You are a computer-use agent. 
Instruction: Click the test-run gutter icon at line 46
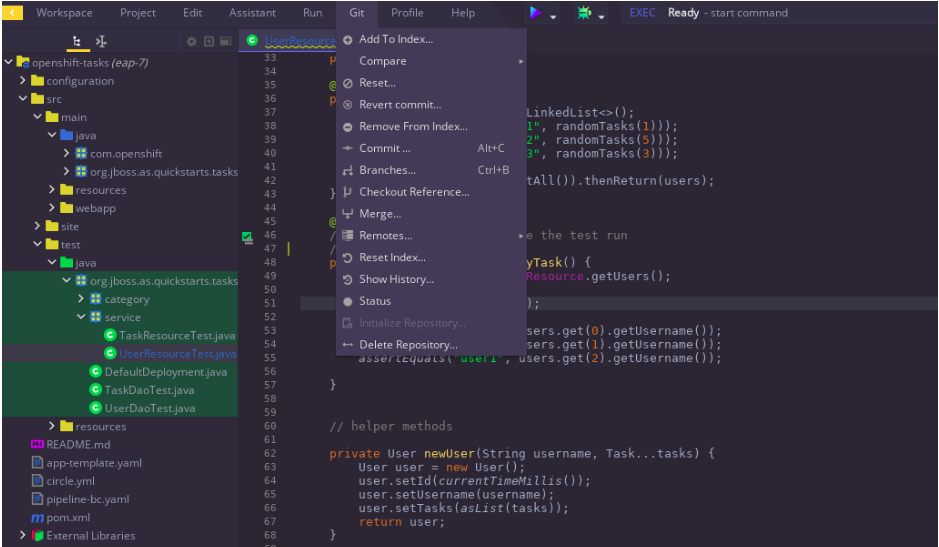(247, 237)
